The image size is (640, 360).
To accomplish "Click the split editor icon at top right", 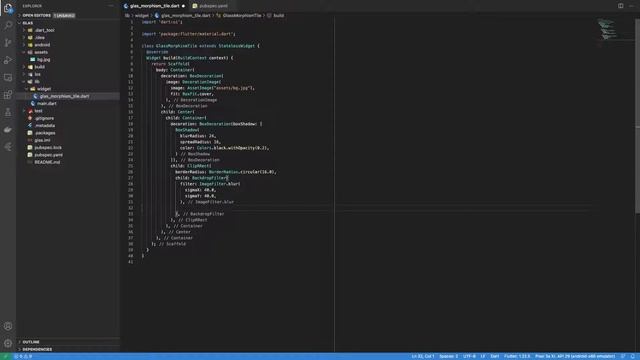I will (x=620, y=6).
